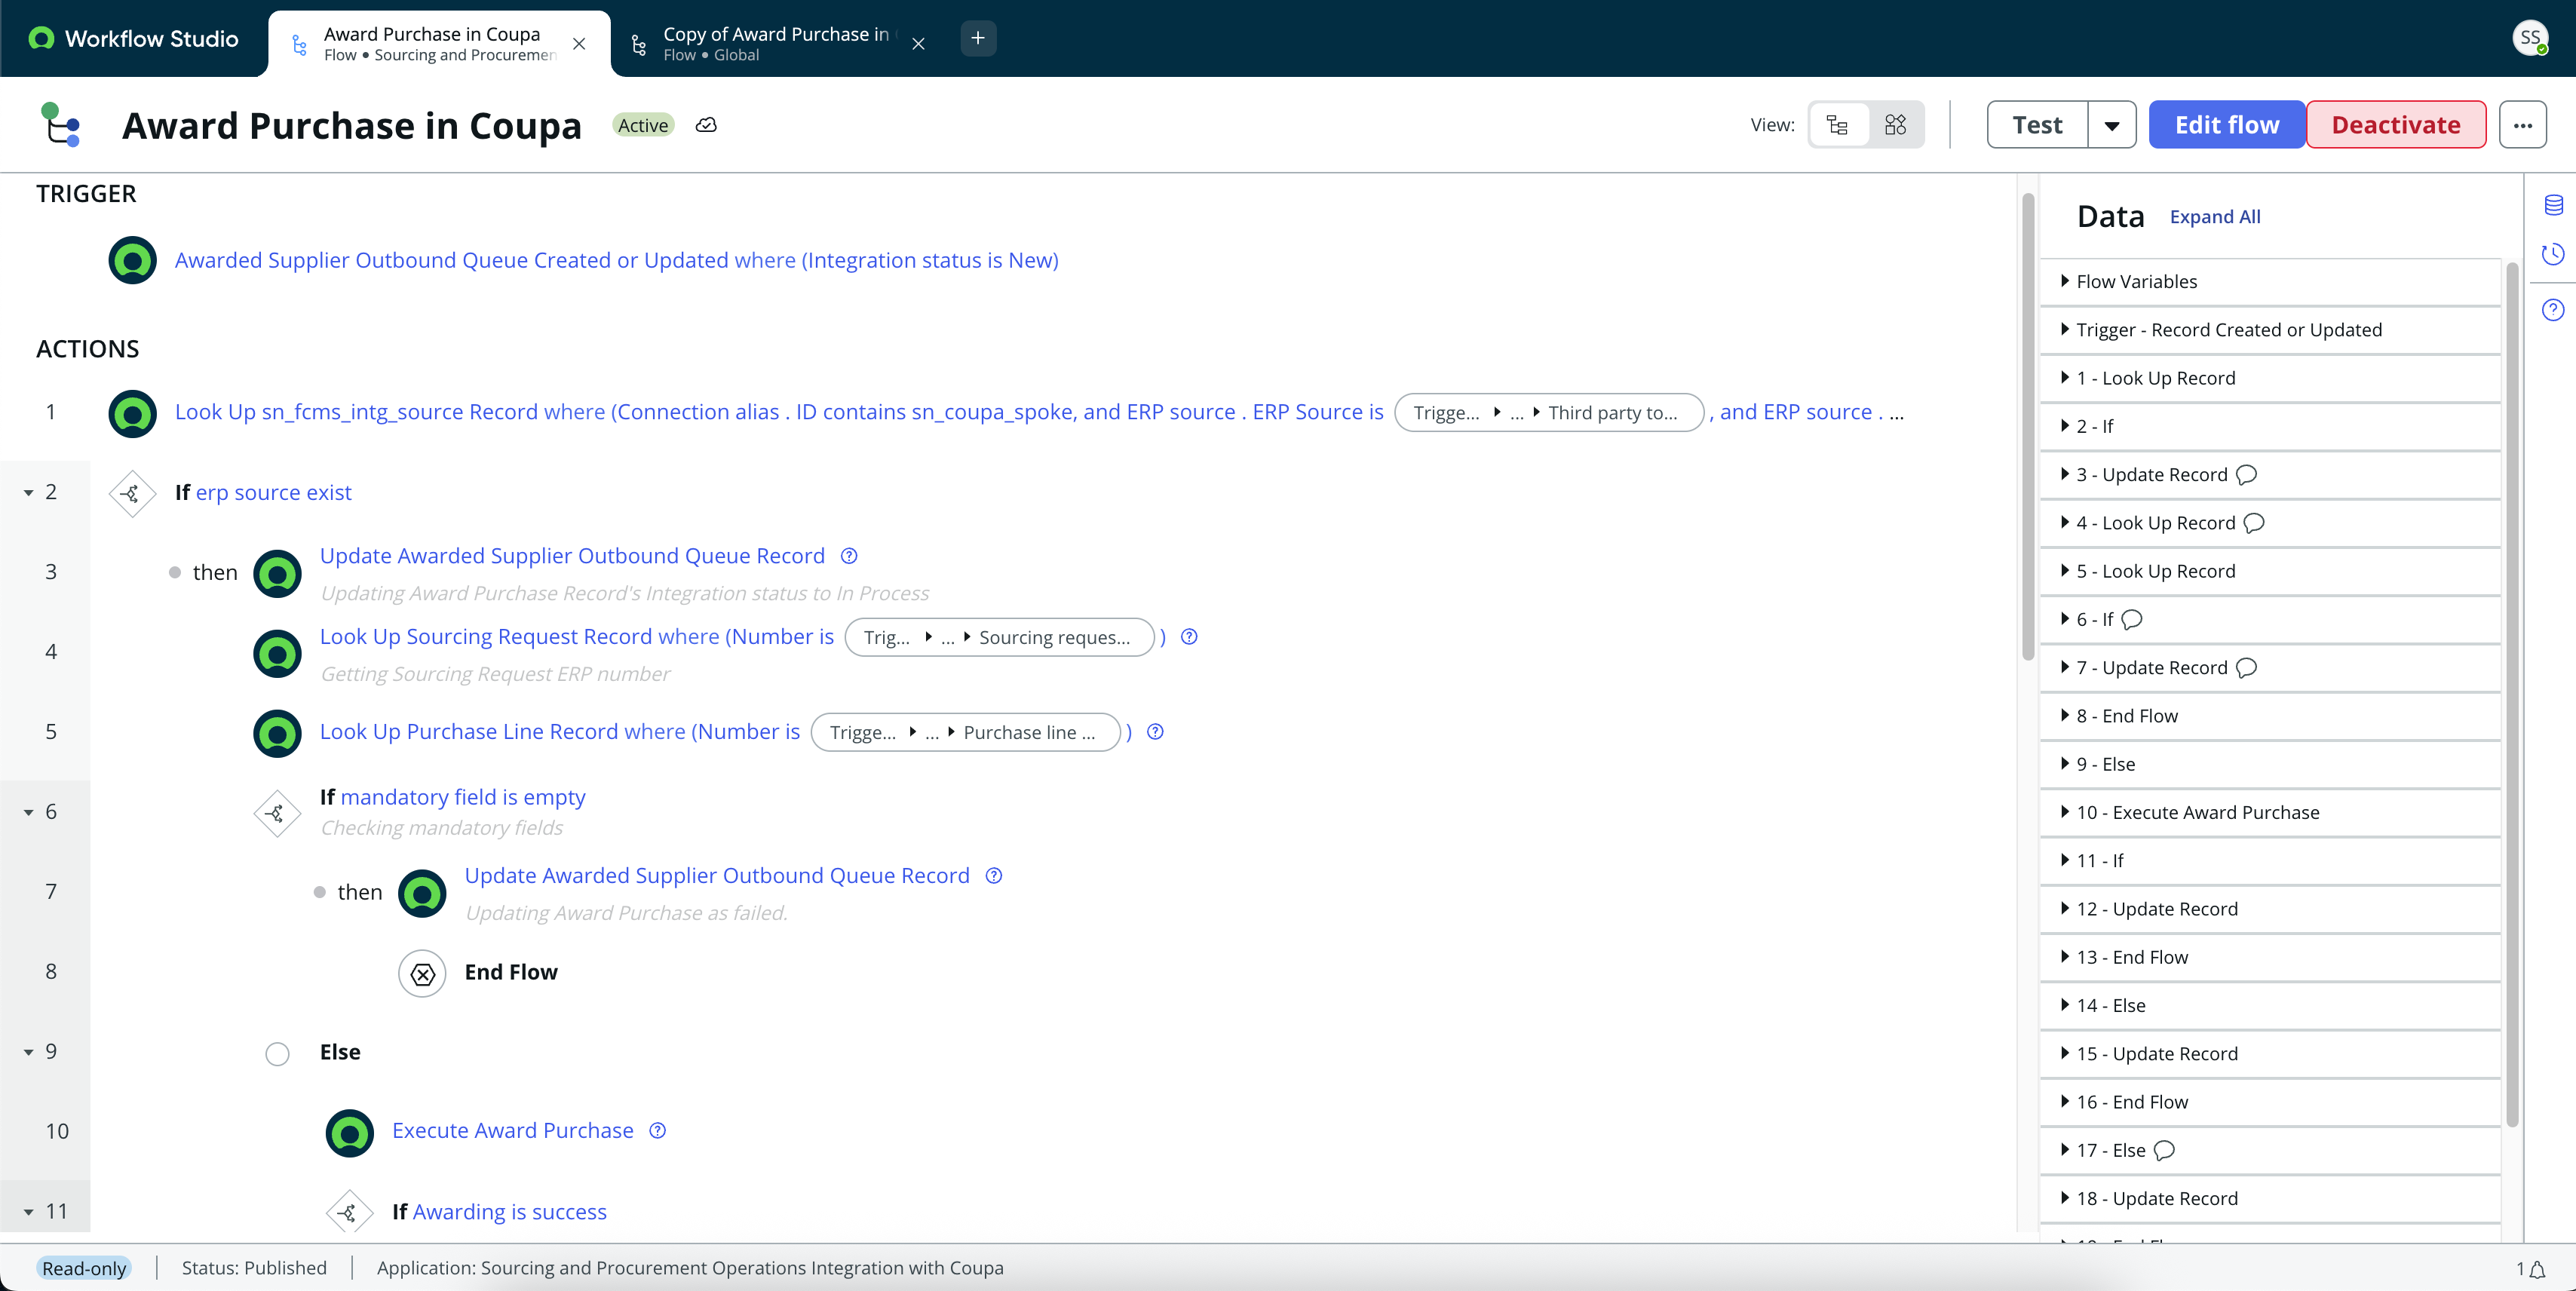Image resolution: width=2576 pixels, height=1291 pixels.
Task: Click the trigger action icon
Action: (x=132, y=260)
